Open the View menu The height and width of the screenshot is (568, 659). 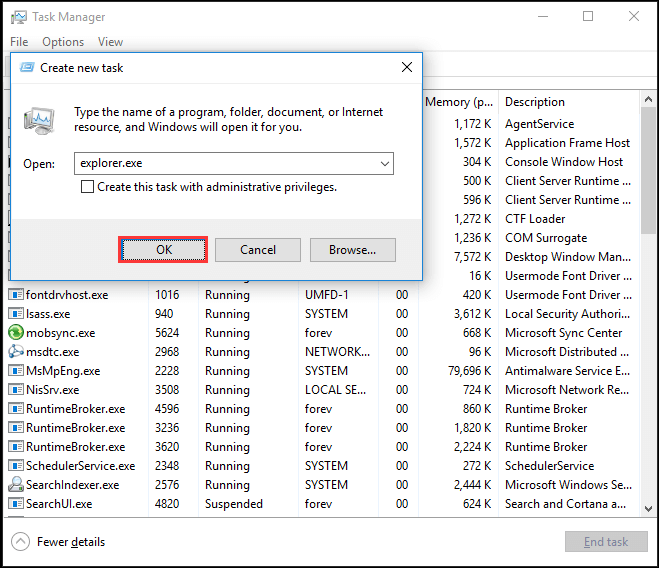click(110, 42)
